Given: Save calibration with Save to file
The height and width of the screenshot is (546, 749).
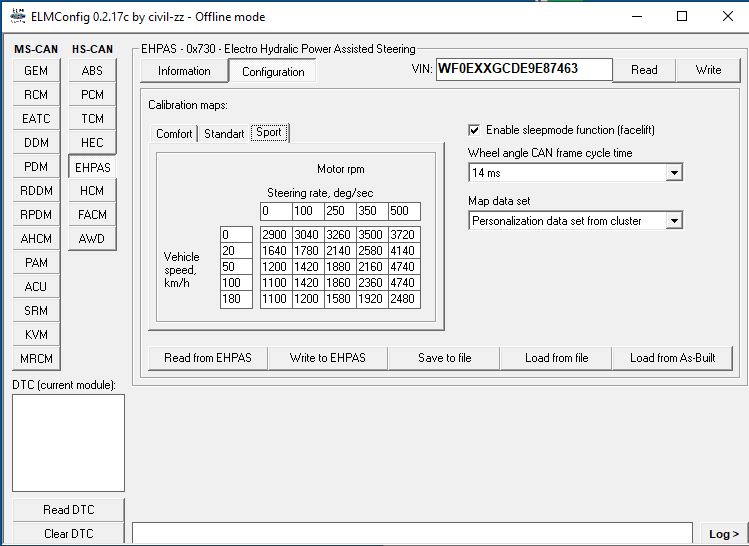Looking at the screenshot, I should (445, 358).
